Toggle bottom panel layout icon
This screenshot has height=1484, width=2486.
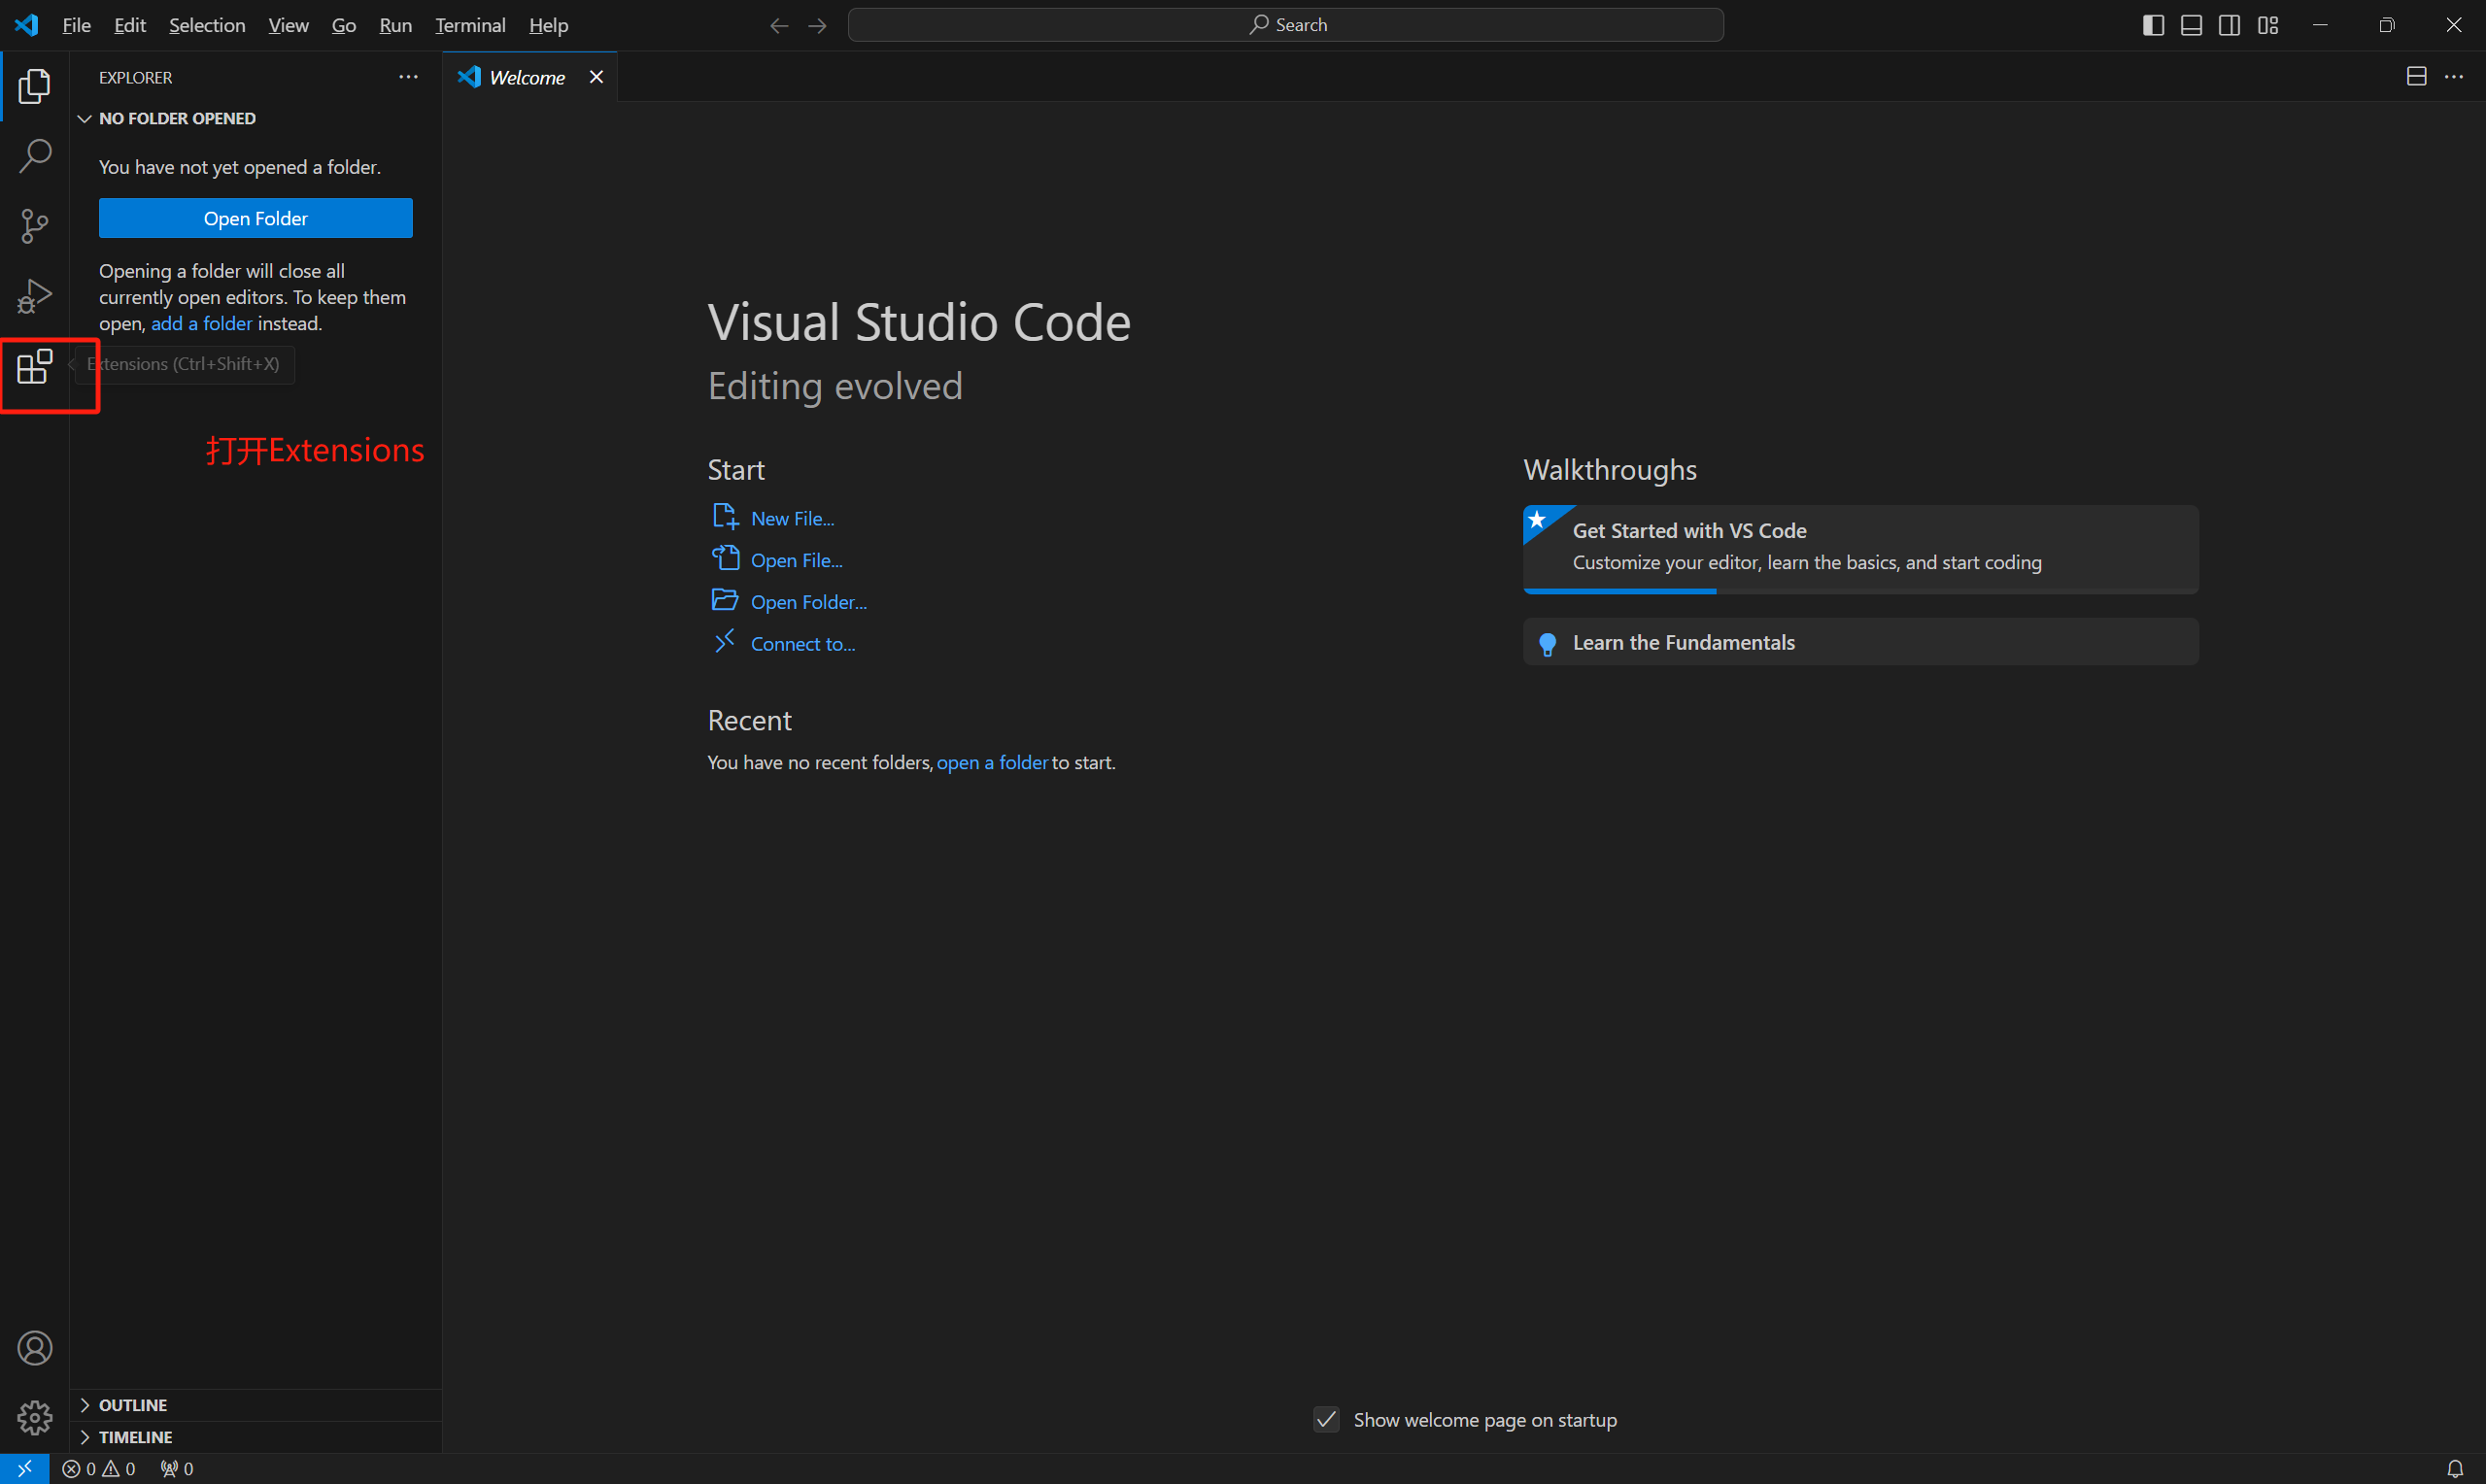[x=2191, y=25]
